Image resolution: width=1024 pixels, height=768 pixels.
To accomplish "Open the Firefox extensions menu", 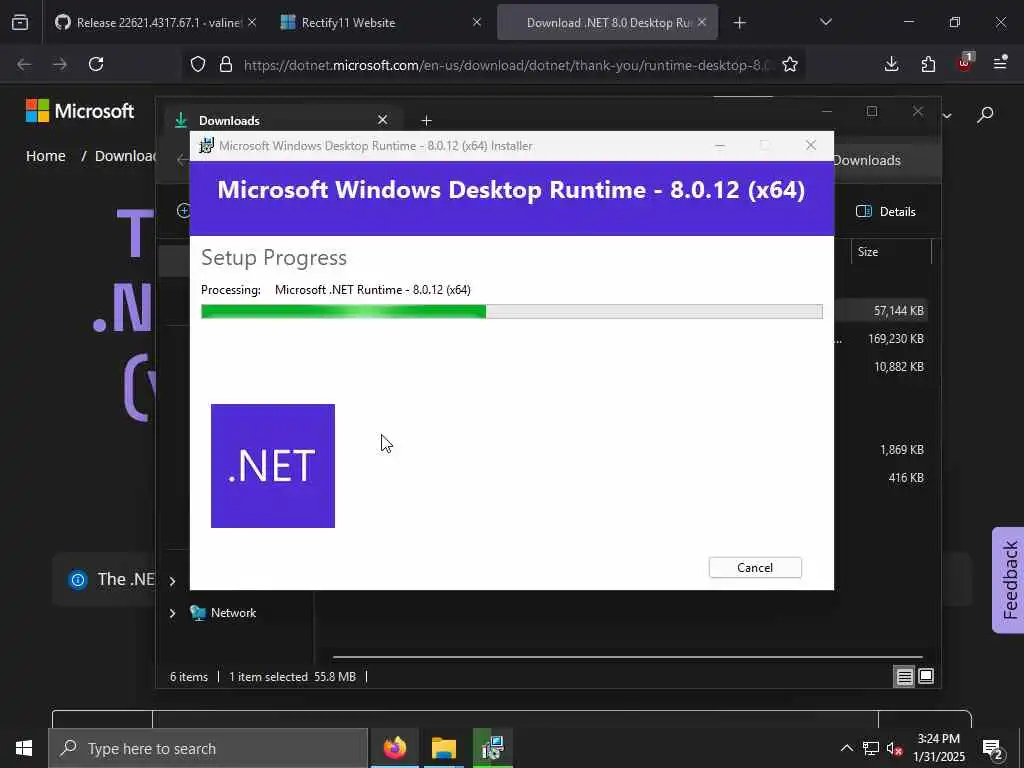I will click(x=928, y=64).
